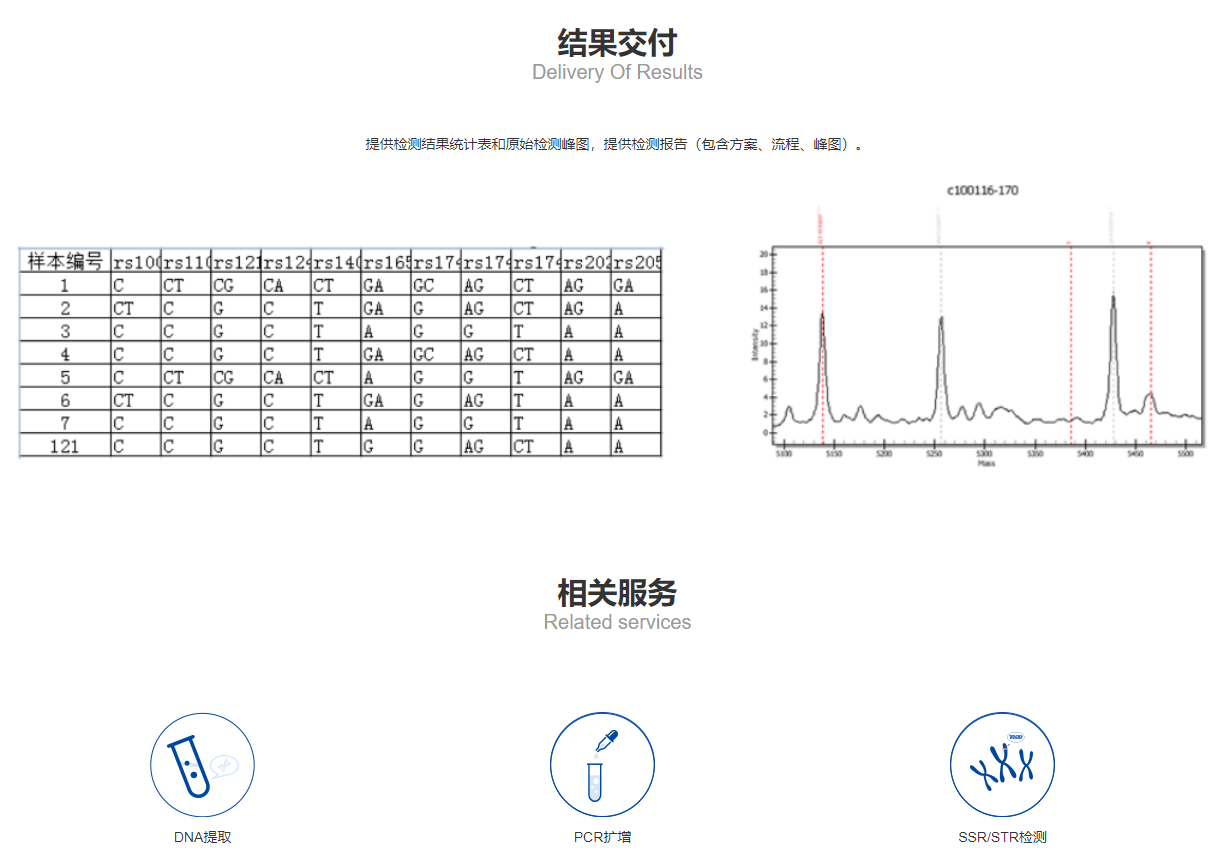Open the SSR/STR检测 text link
The height and width of the screenshot is (860, 1219).
click(1002, 837)
